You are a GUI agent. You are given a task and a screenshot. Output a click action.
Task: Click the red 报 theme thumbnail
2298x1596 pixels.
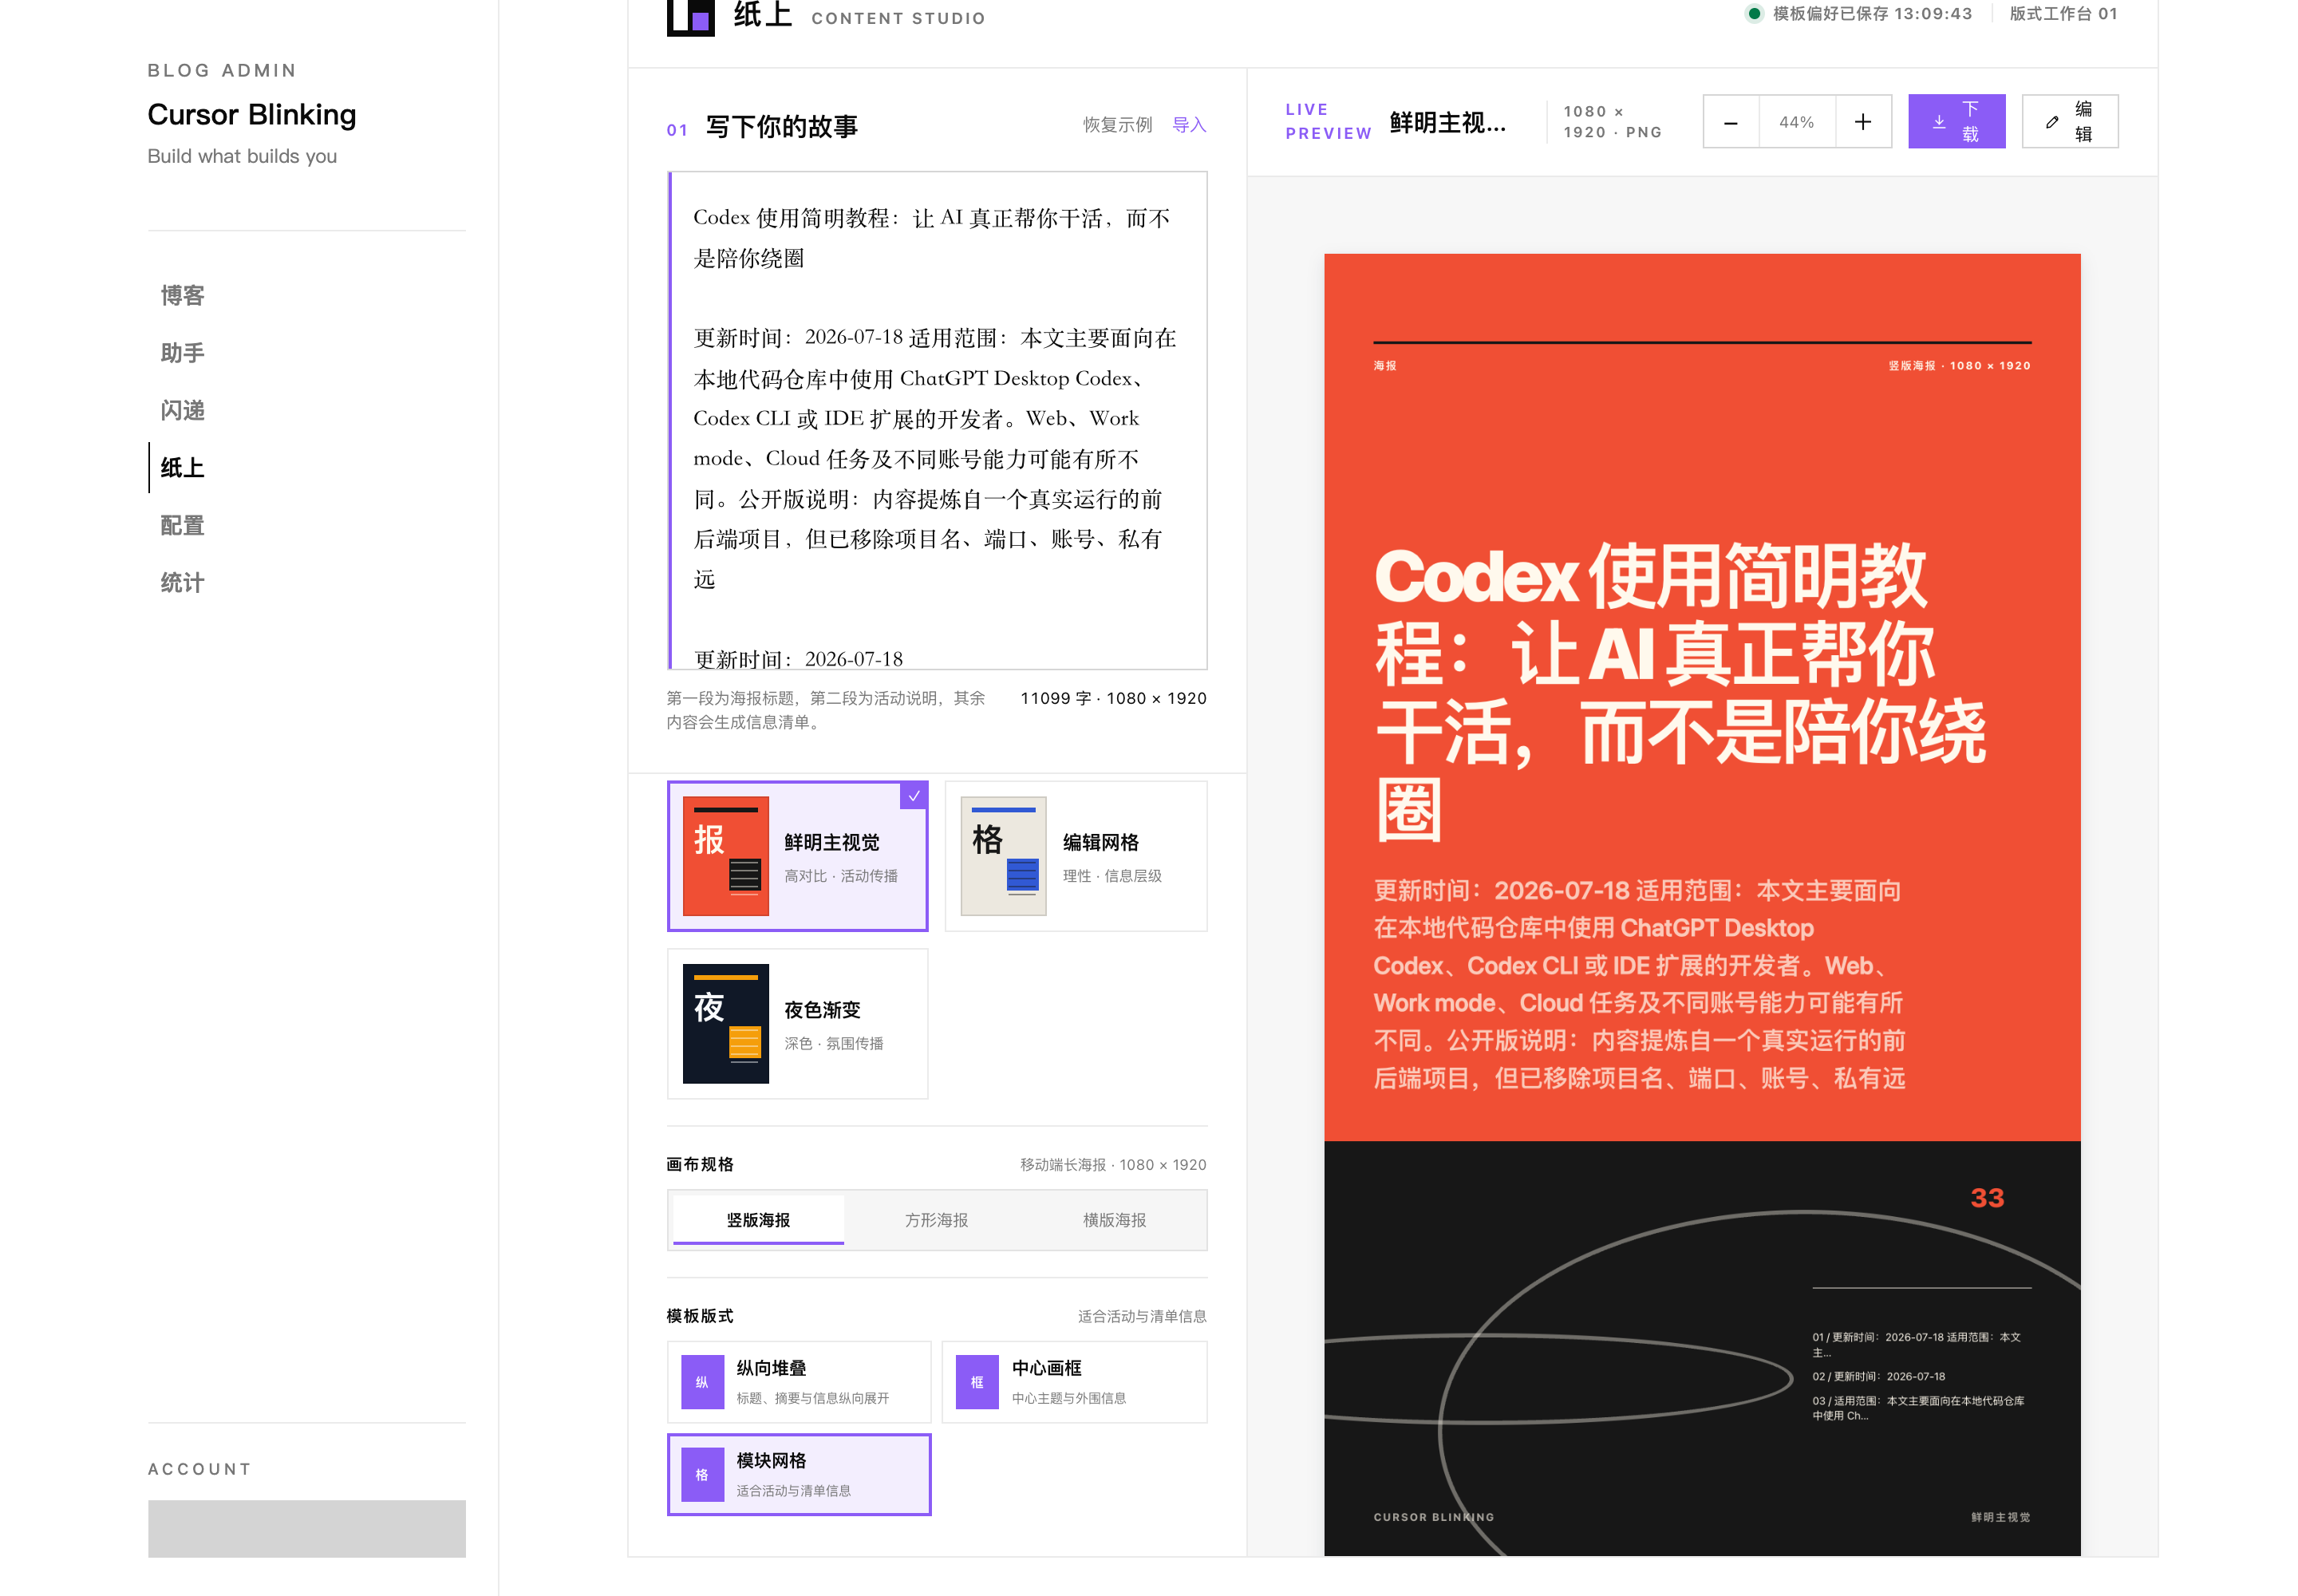[x=725, y=856]
